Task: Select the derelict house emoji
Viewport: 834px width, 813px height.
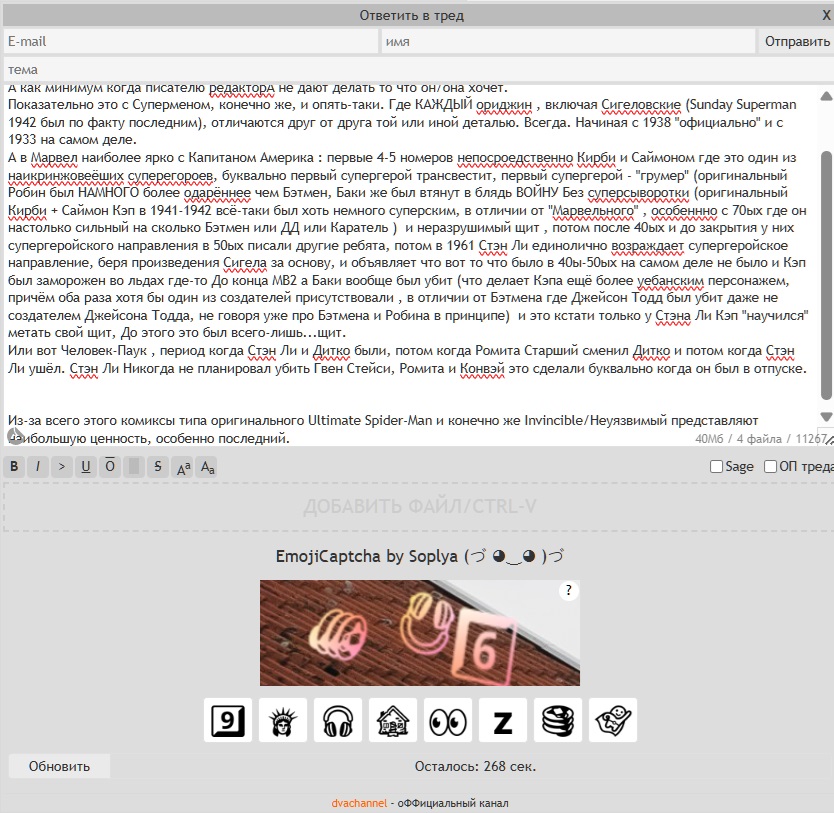Action: pyautogui.click(x=393, y=720)
